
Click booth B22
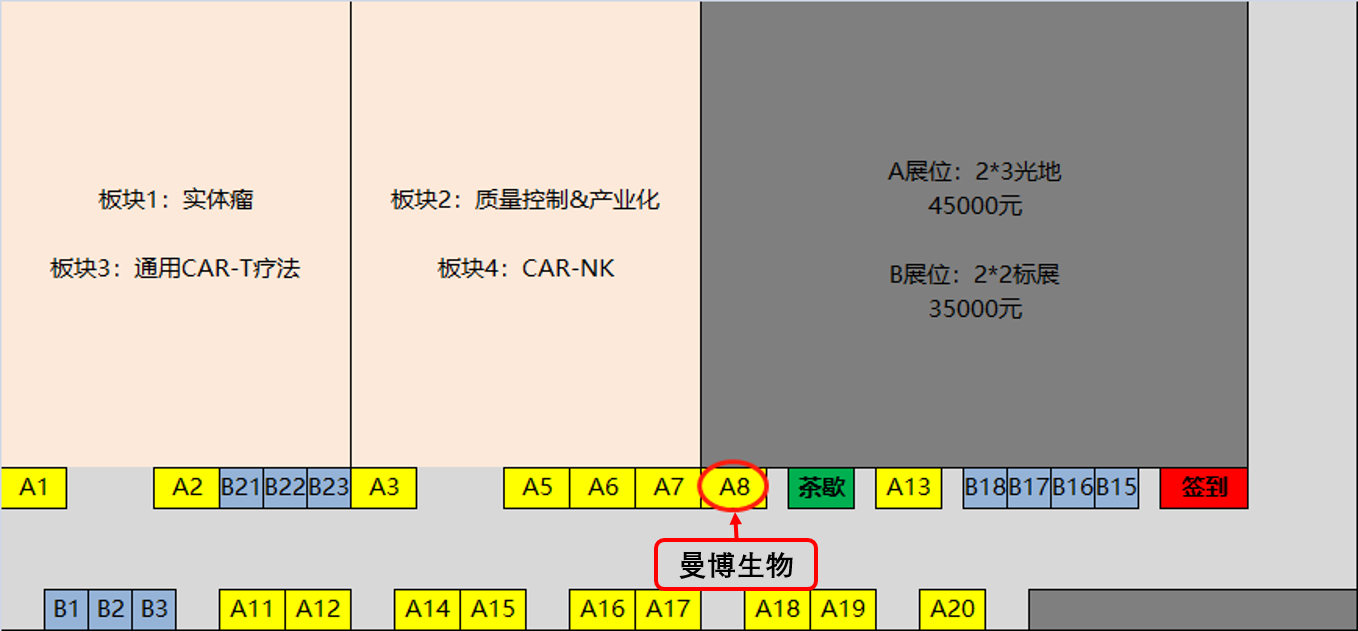click(x=285, y=488)
